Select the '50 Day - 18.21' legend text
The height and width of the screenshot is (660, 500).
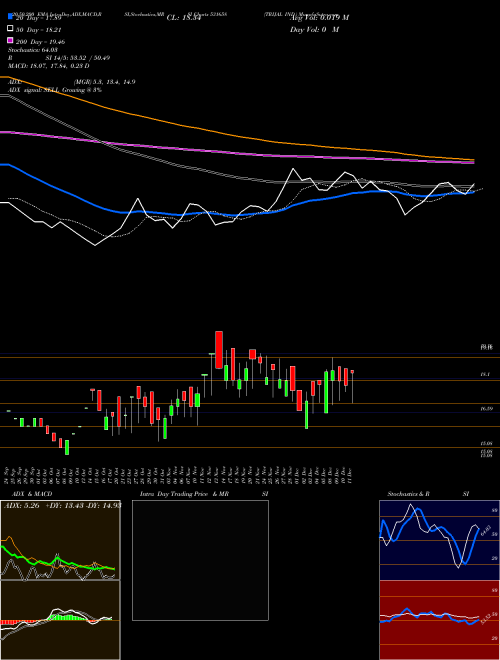(40, 30)
